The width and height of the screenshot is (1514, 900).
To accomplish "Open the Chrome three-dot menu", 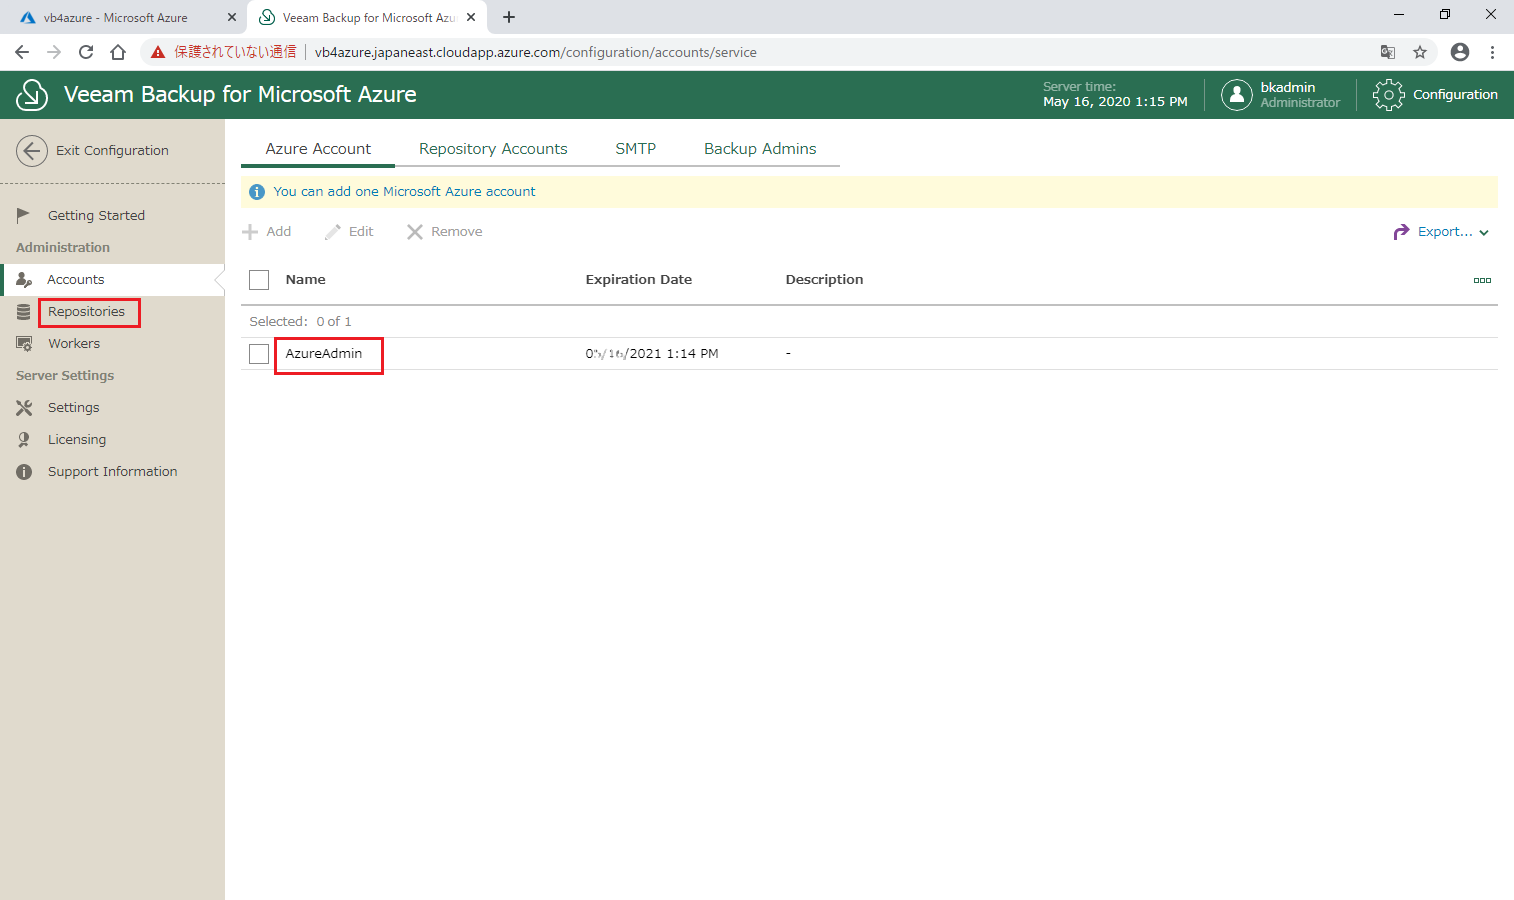I will 1492,52.
